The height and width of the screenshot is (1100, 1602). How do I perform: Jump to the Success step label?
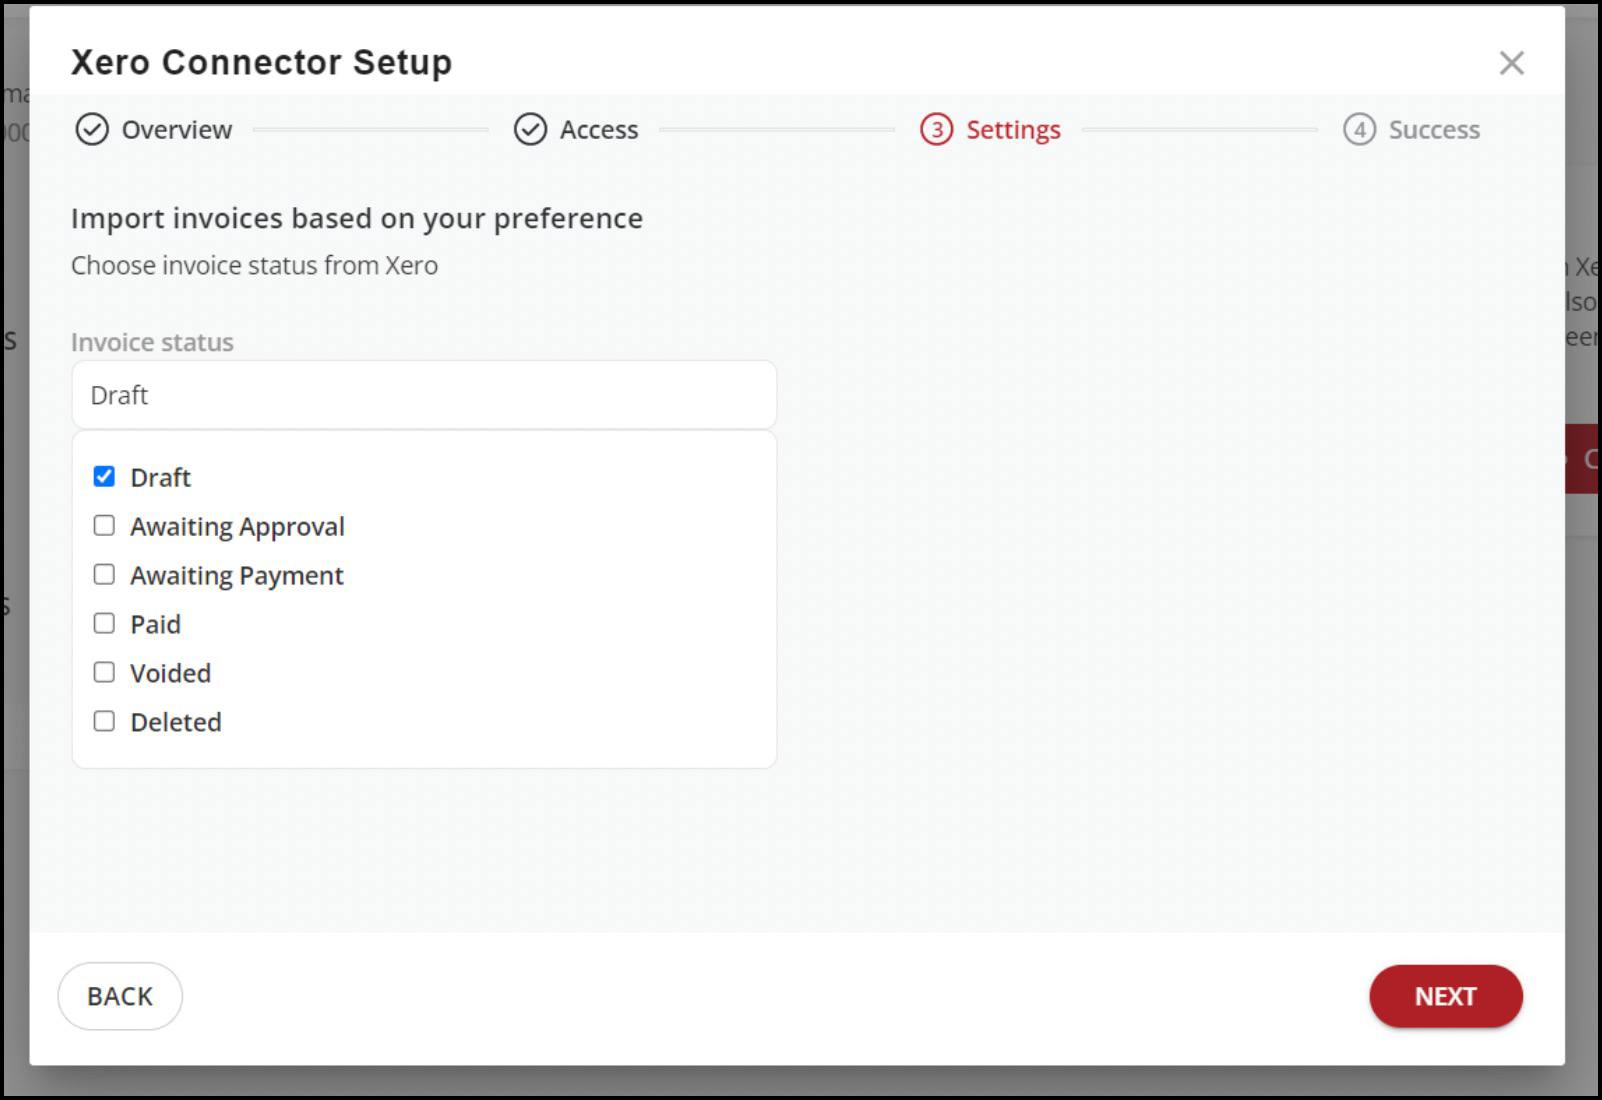[1433, 130]
